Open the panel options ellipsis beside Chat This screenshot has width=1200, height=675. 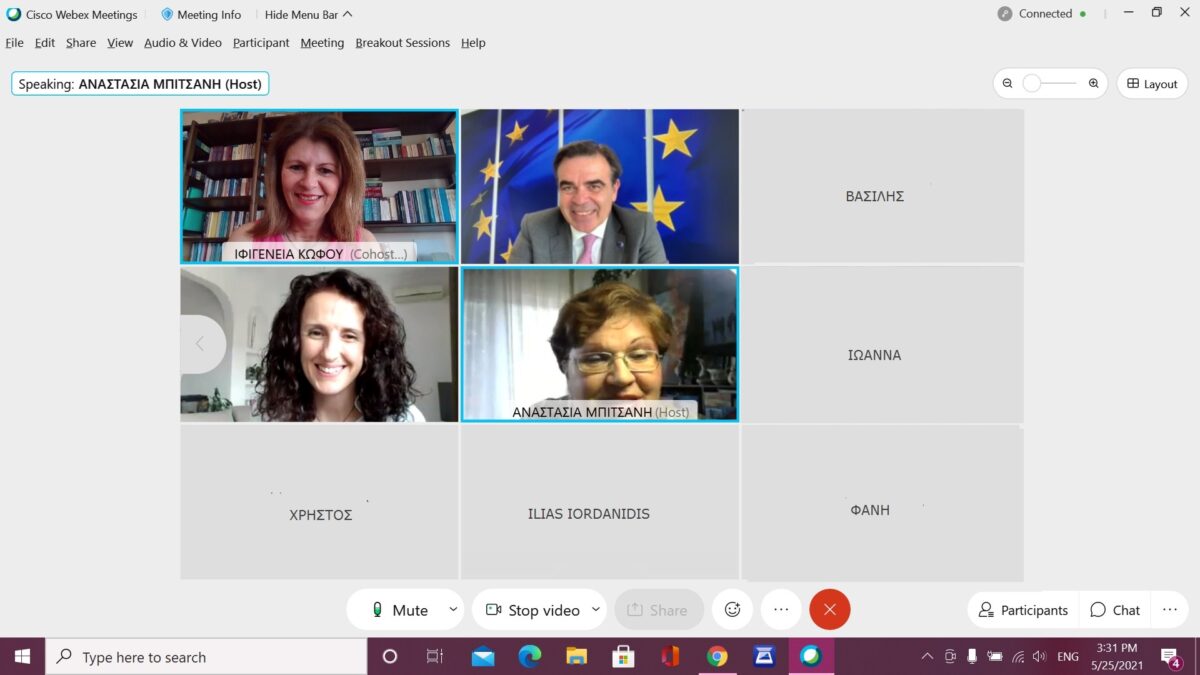pos(1169,609)
